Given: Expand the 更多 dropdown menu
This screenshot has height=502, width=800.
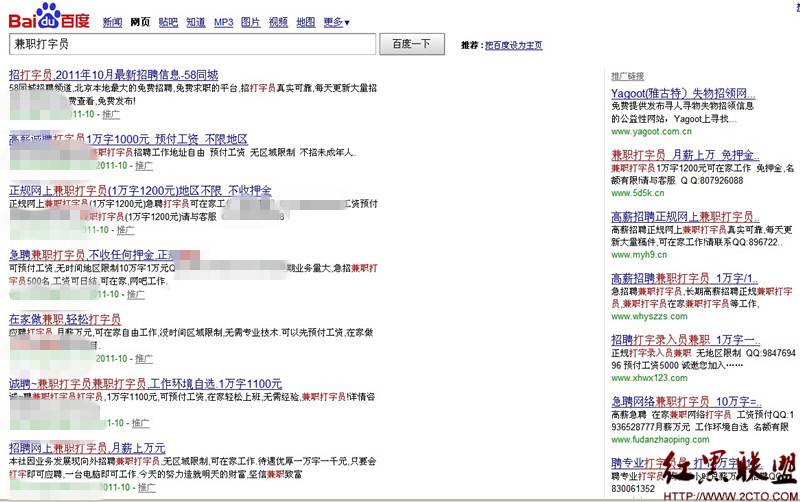Looking at the screenshot, I should click(x=336, y=22).
